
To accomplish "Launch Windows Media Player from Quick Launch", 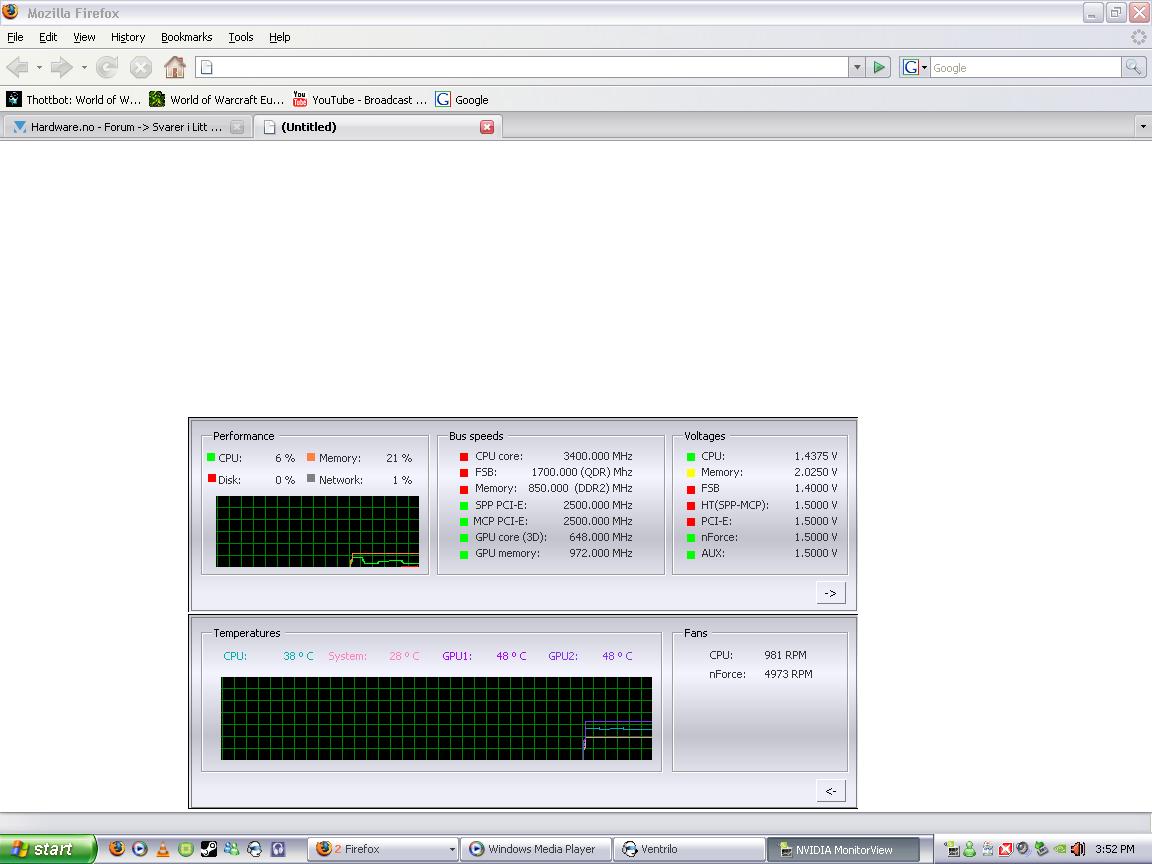I will click(140, 849).
